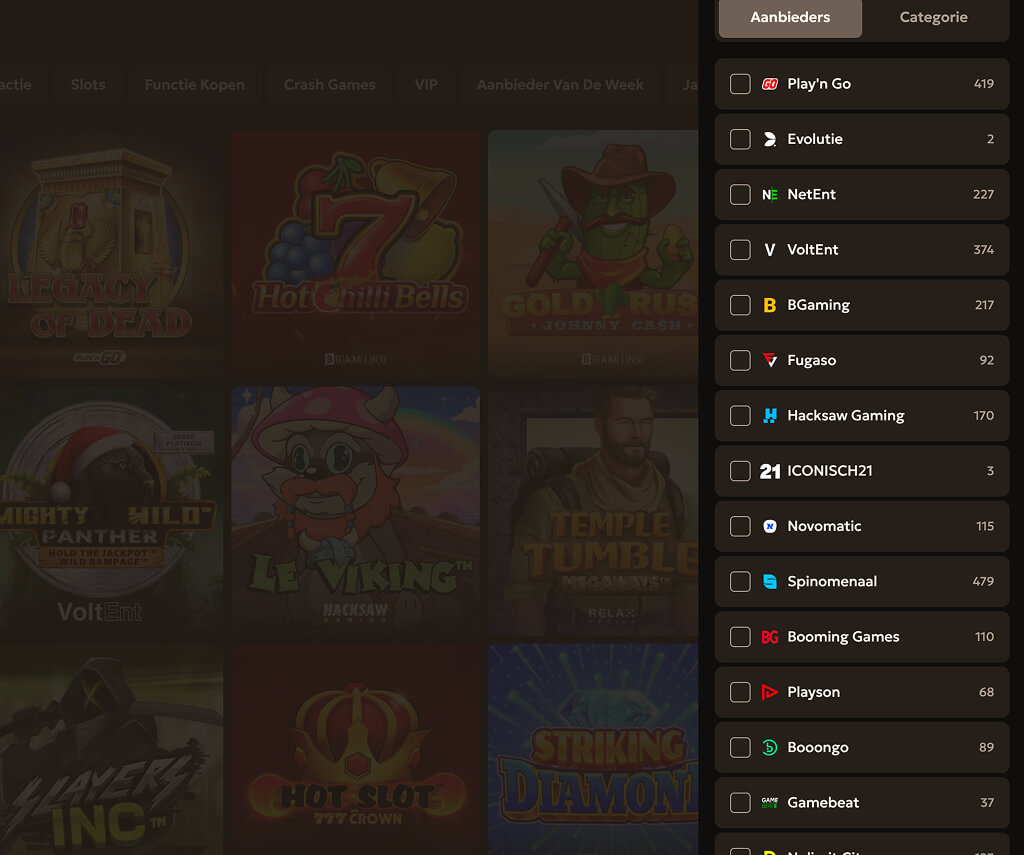Open the Striking Diamond game thumbnail
This screenshot has height=855, width=1024.
click(x=593, y=749)
